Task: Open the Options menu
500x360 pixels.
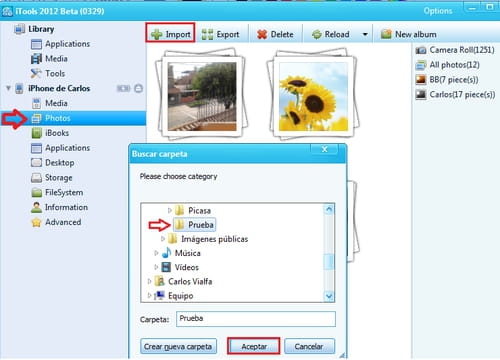Action: 438,11
